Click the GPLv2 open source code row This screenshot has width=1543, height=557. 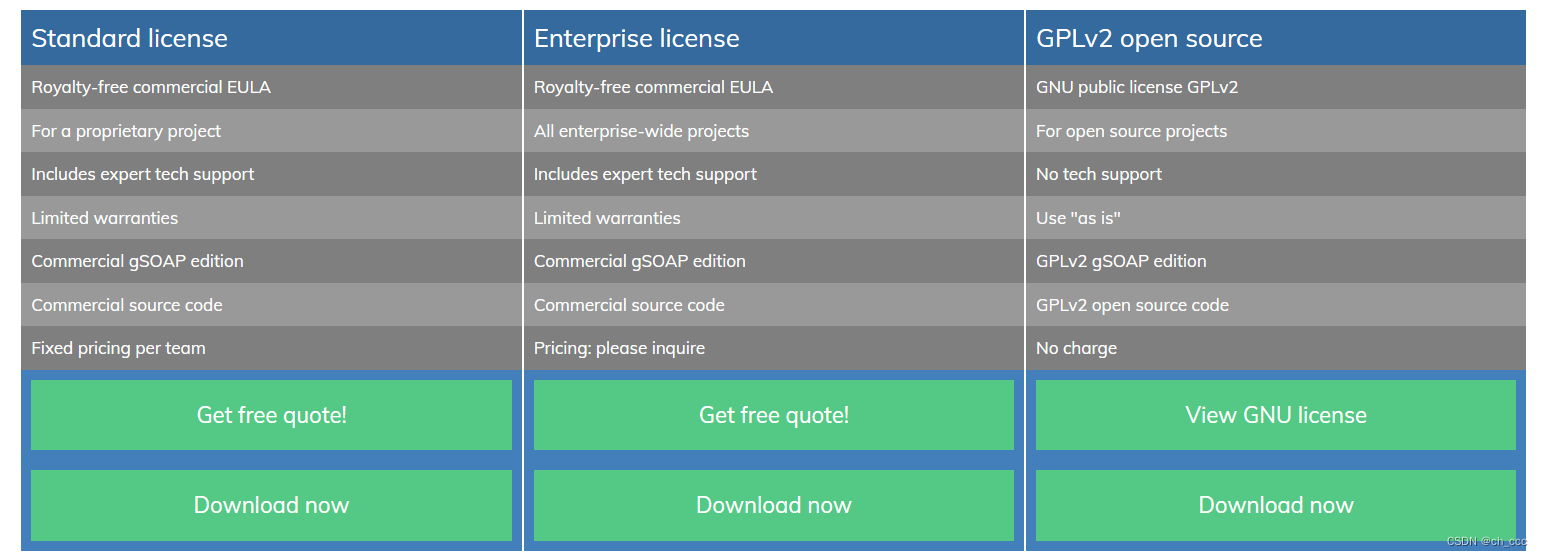pyautogui.click(x=1276, y=305)
